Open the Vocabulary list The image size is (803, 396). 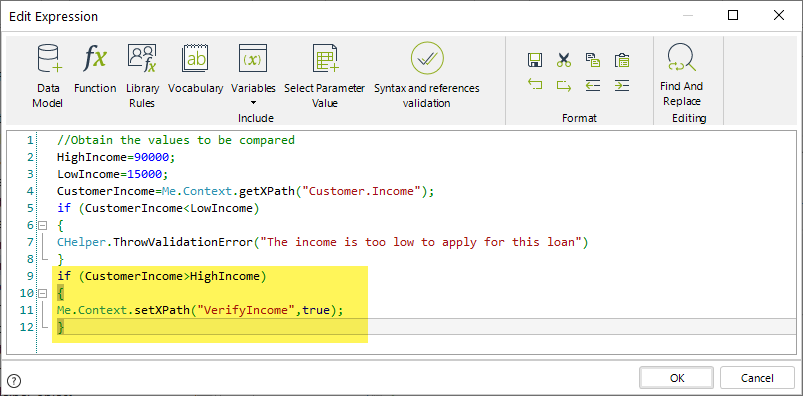(196, 69)
